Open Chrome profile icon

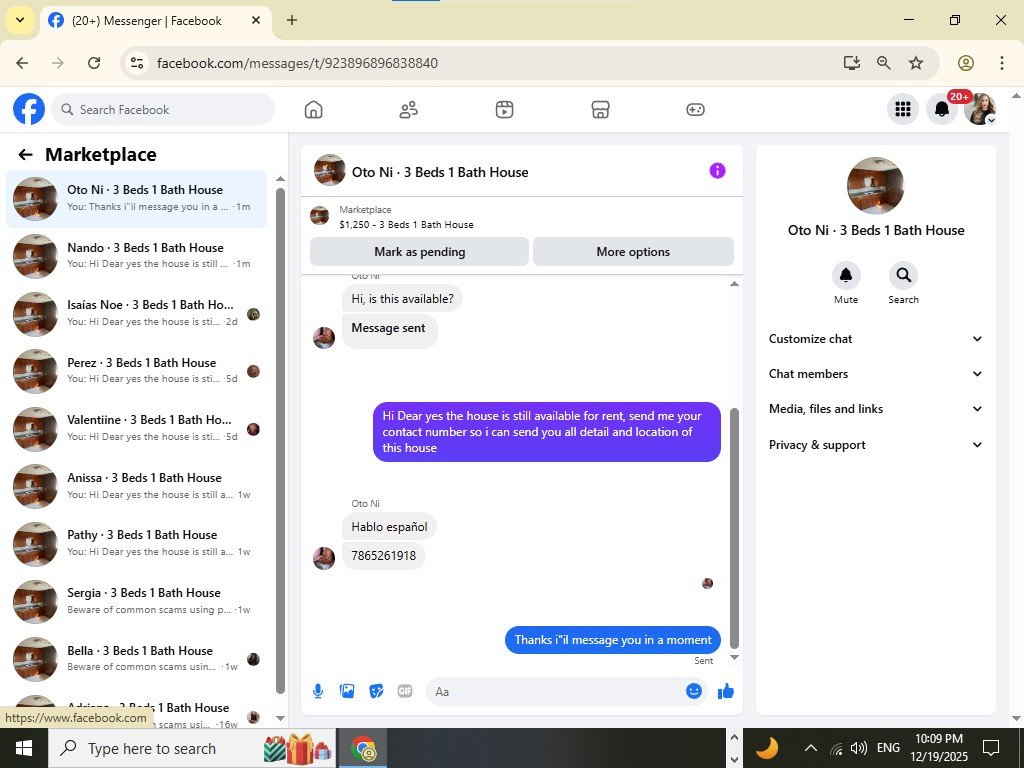point(966,63)
